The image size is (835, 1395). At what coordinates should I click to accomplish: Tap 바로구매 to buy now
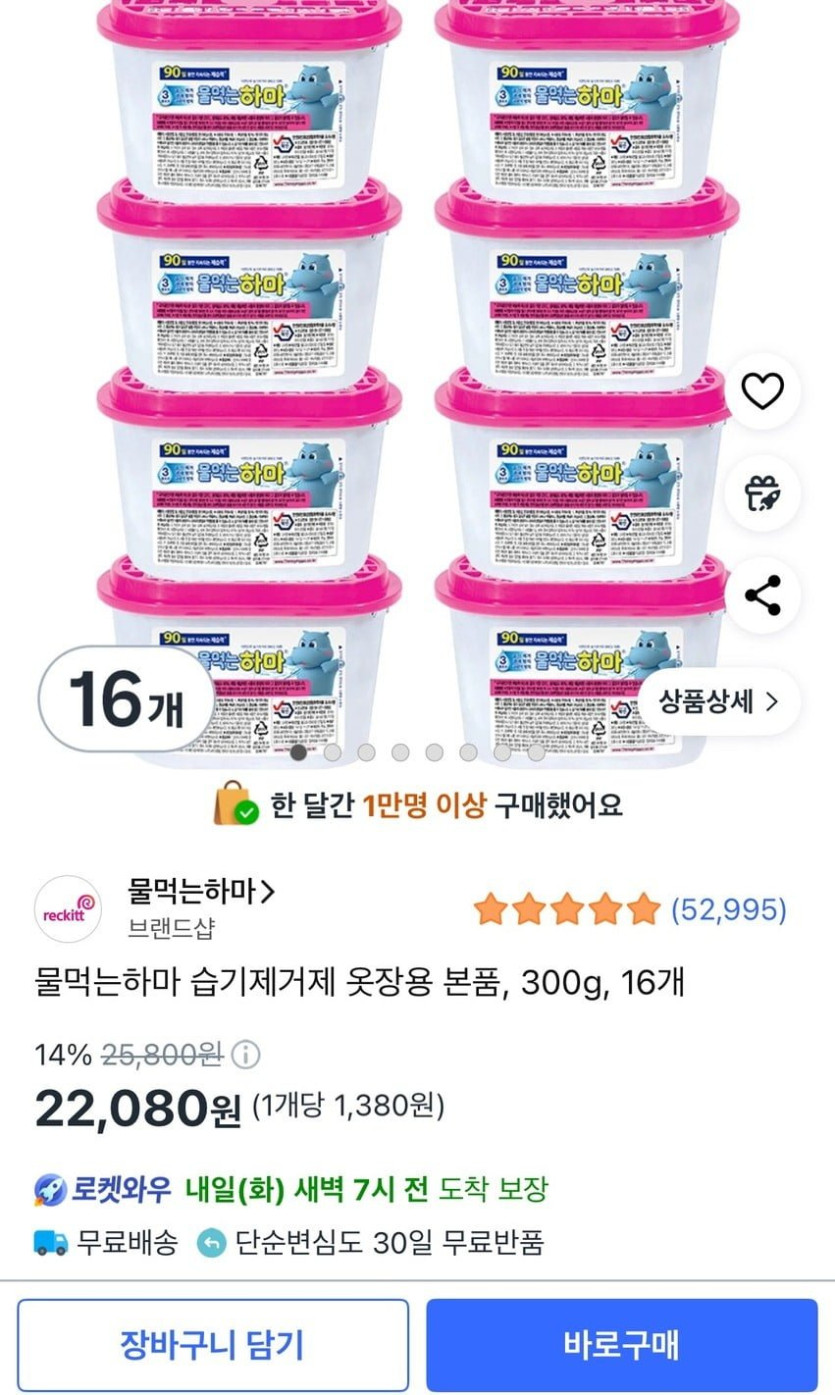[x=621, y=1344]
